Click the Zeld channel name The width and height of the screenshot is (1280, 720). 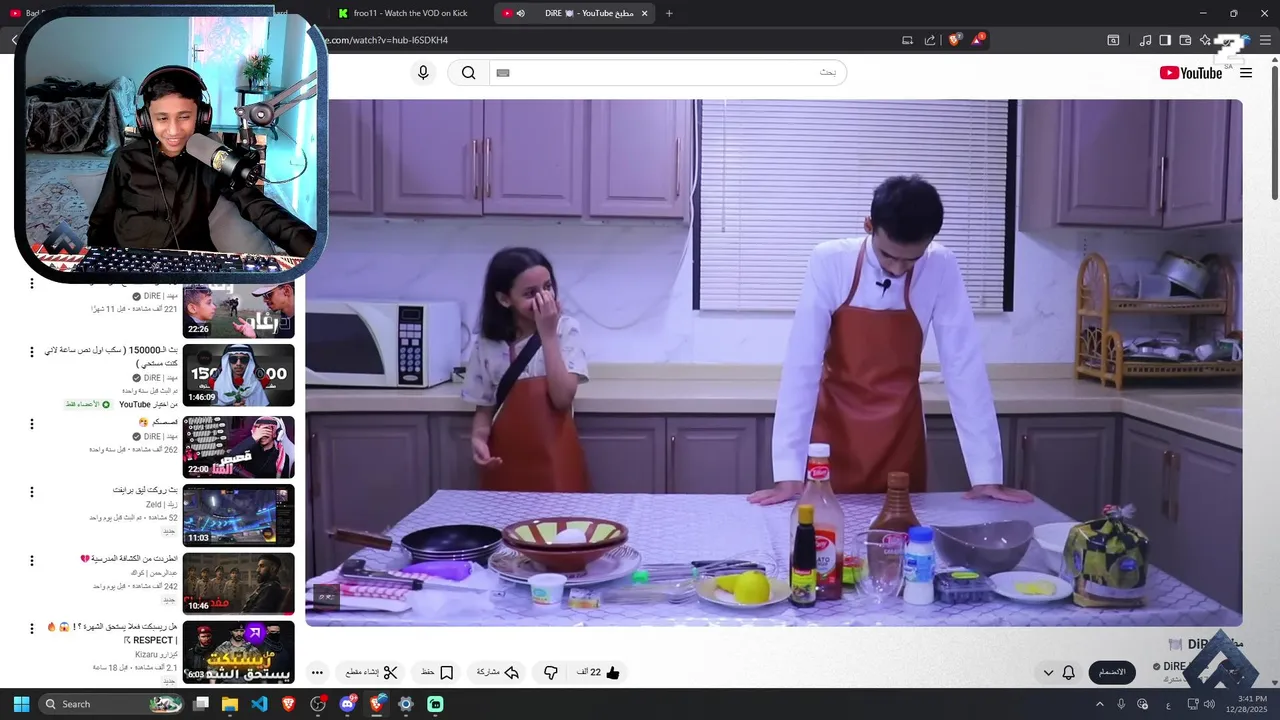click(161, 505)
